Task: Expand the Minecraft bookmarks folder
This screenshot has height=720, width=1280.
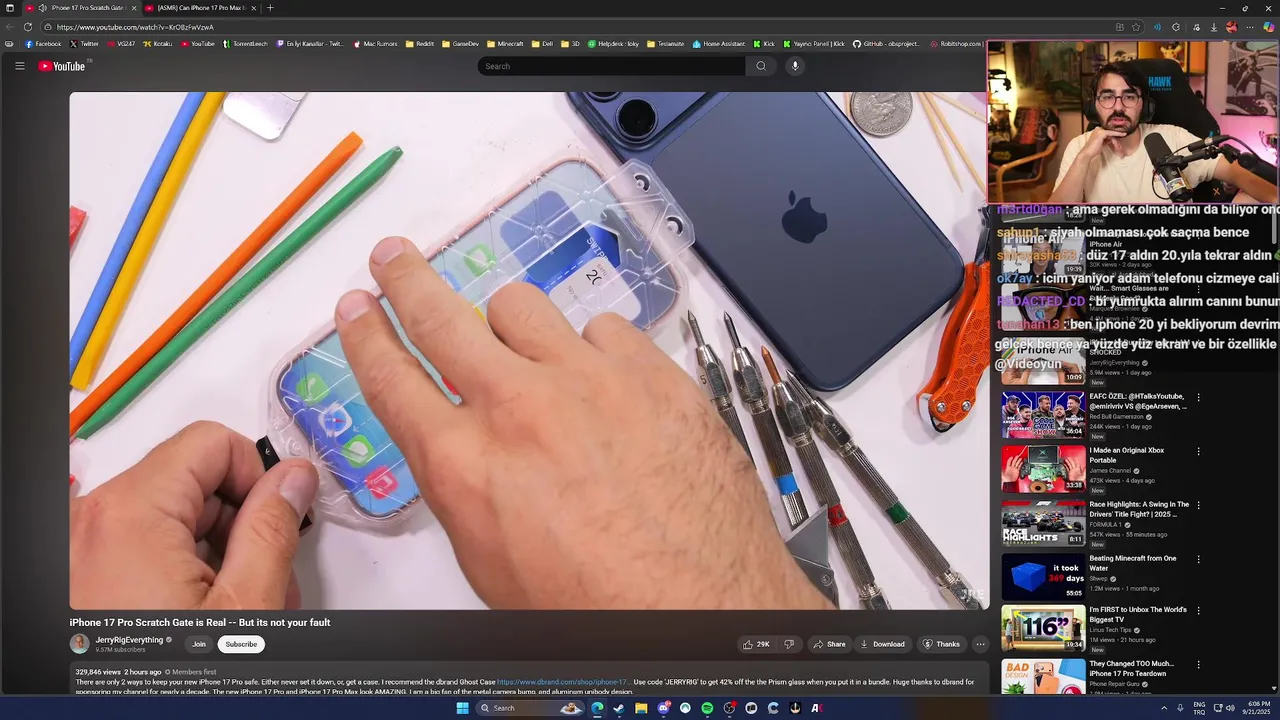Action: pos(505,44)
